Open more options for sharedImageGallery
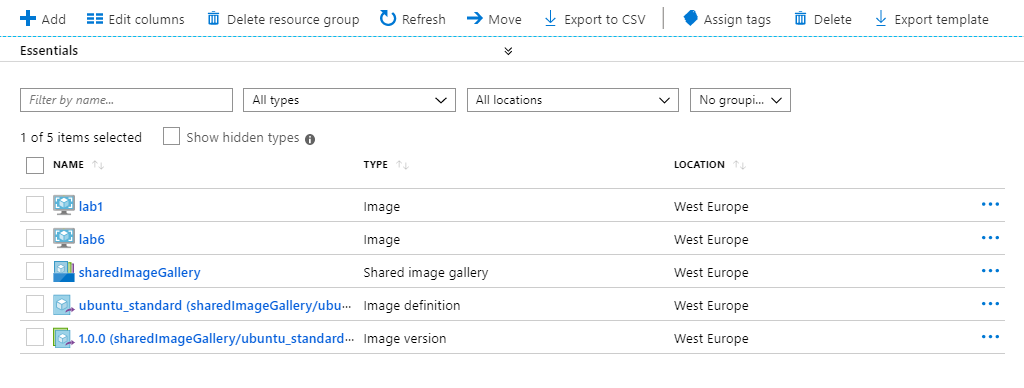 click(990, 270)
